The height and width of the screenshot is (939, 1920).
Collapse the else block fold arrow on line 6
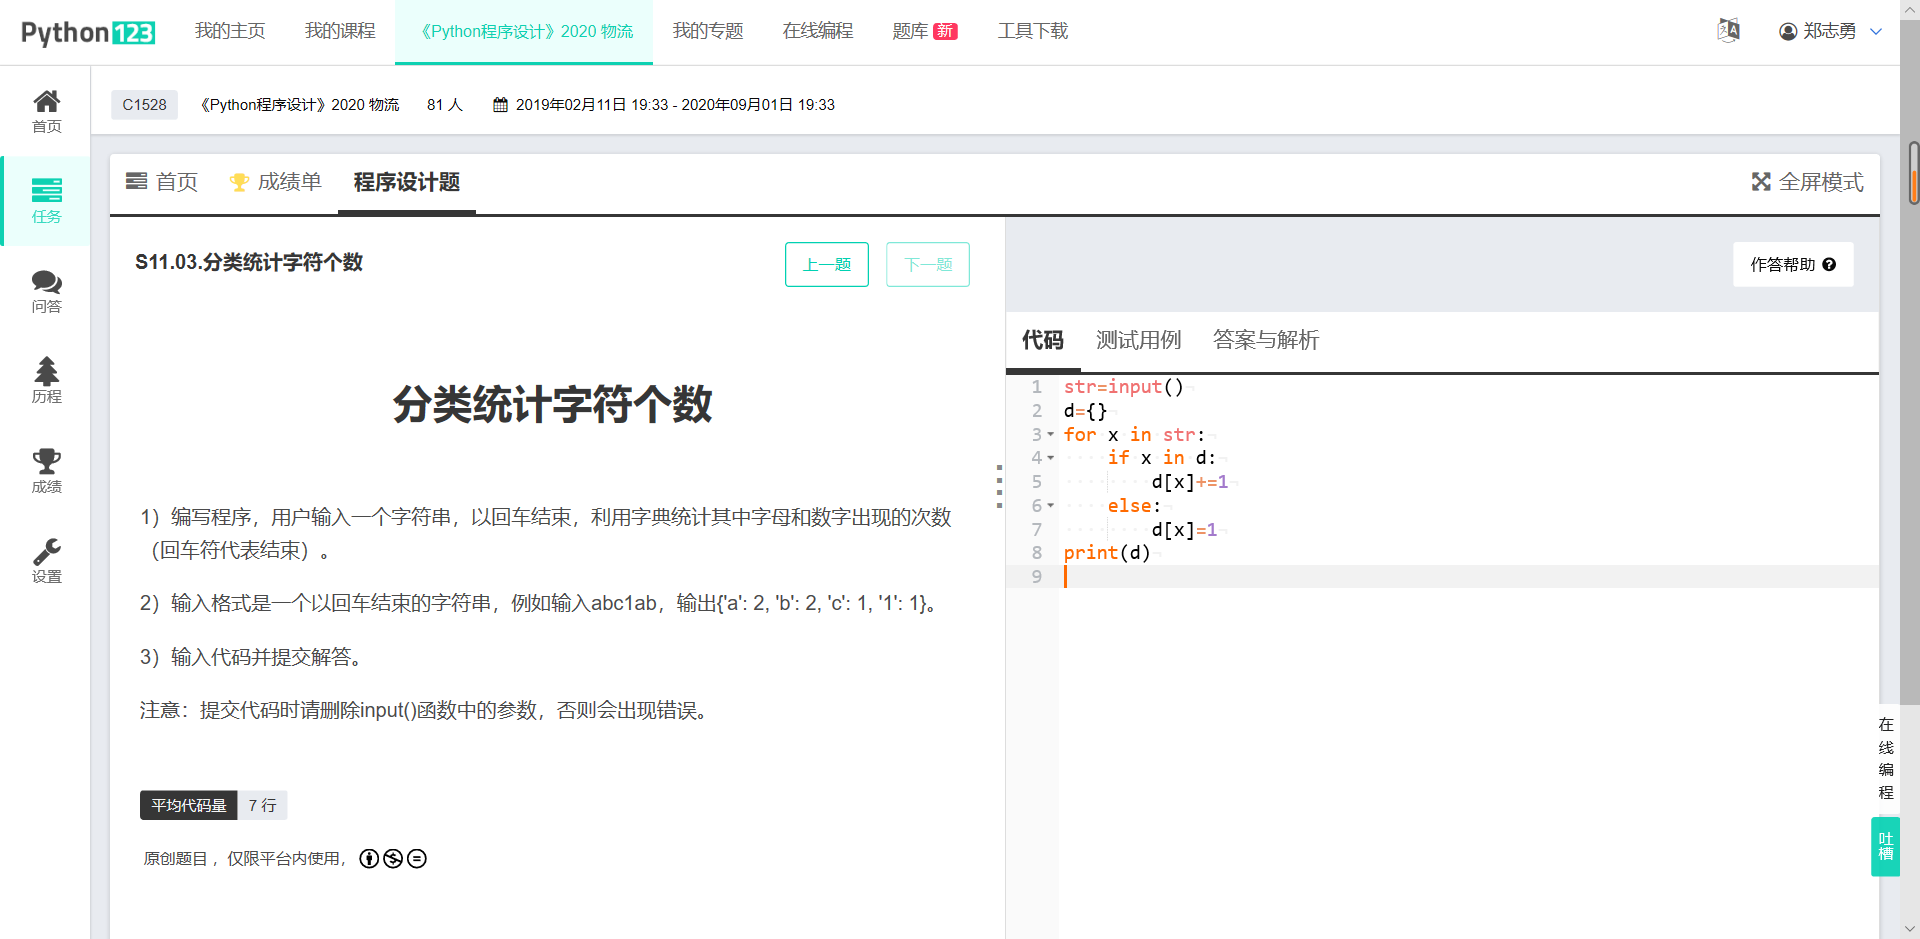(x=1050, y=506)
